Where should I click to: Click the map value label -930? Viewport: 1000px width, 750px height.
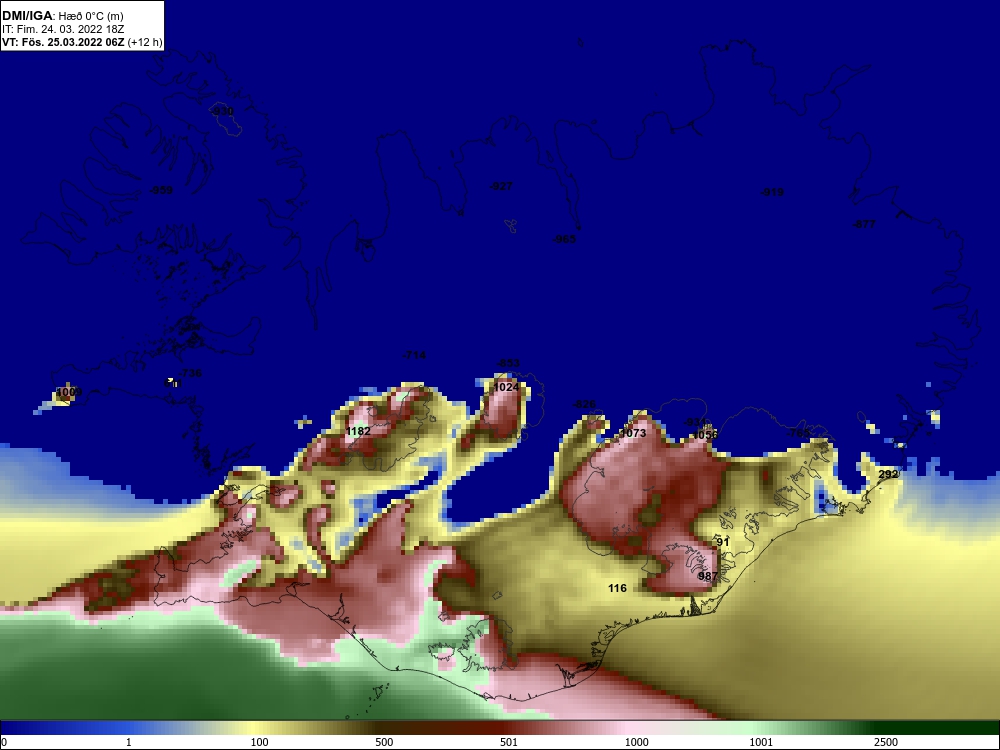coord(222,112)
